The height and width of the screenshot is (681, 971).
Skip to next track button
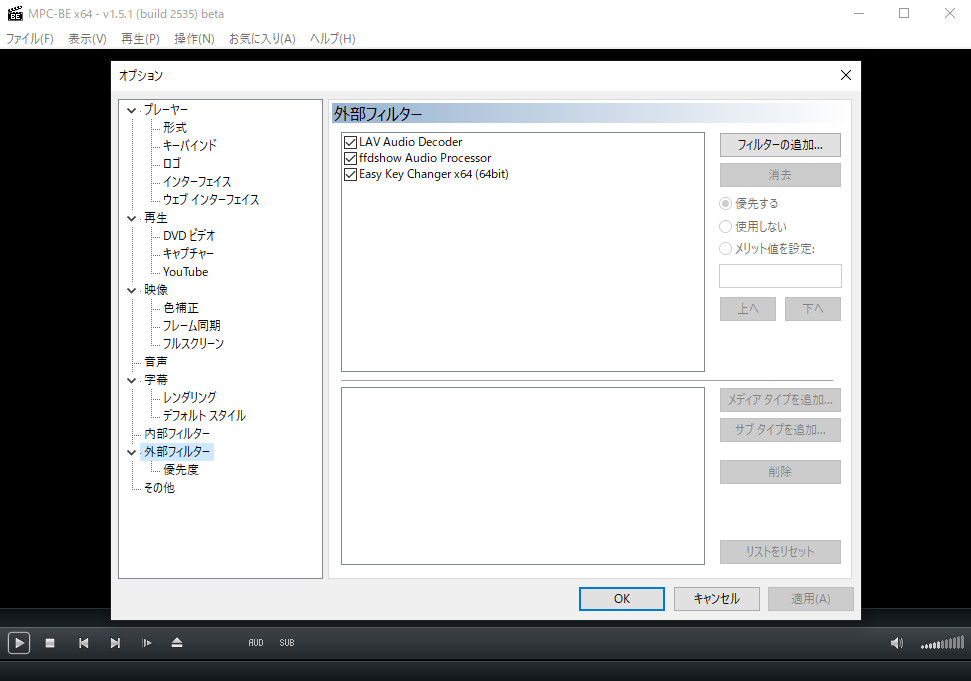115,643
